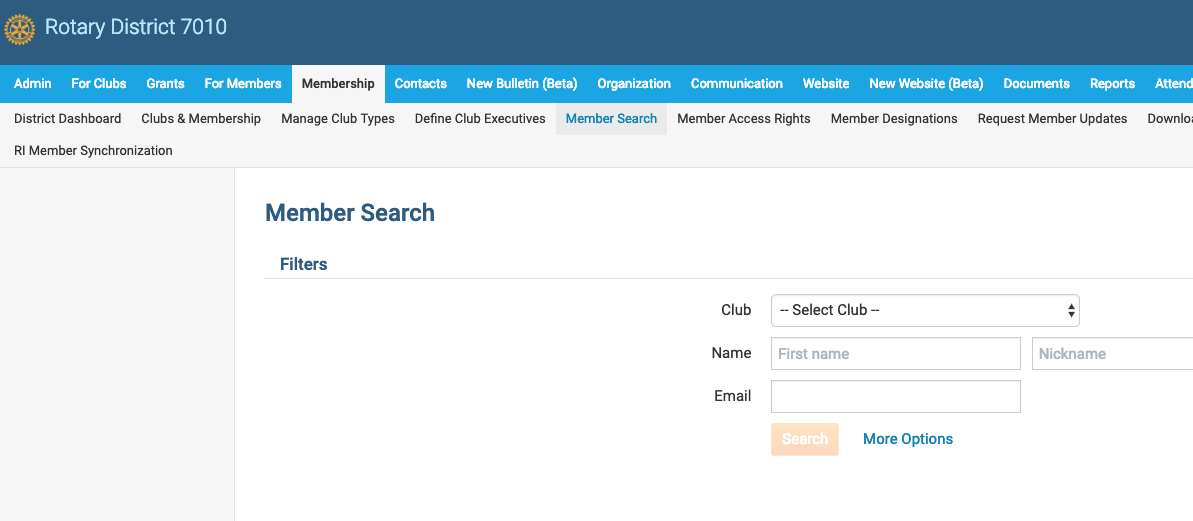Viewport: 1193px width, 521px height.
Task: Open the Select Club dropdown
Action: click(x=924, y=310)
